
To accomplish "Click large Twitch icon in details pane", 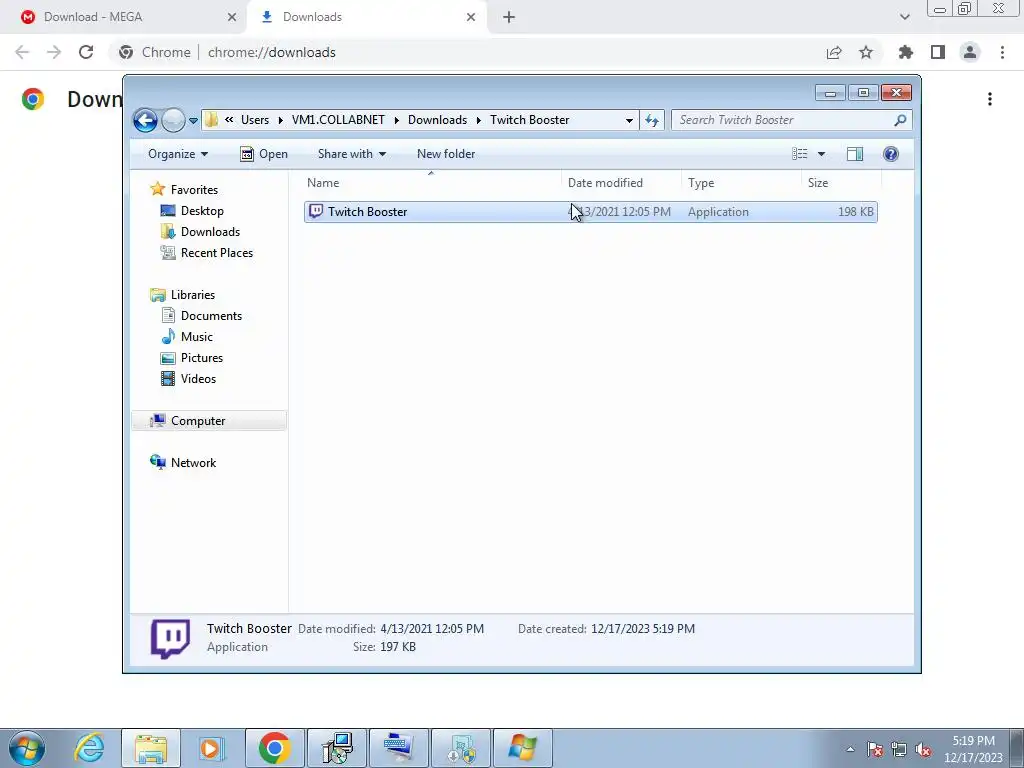I will (170, 639).
